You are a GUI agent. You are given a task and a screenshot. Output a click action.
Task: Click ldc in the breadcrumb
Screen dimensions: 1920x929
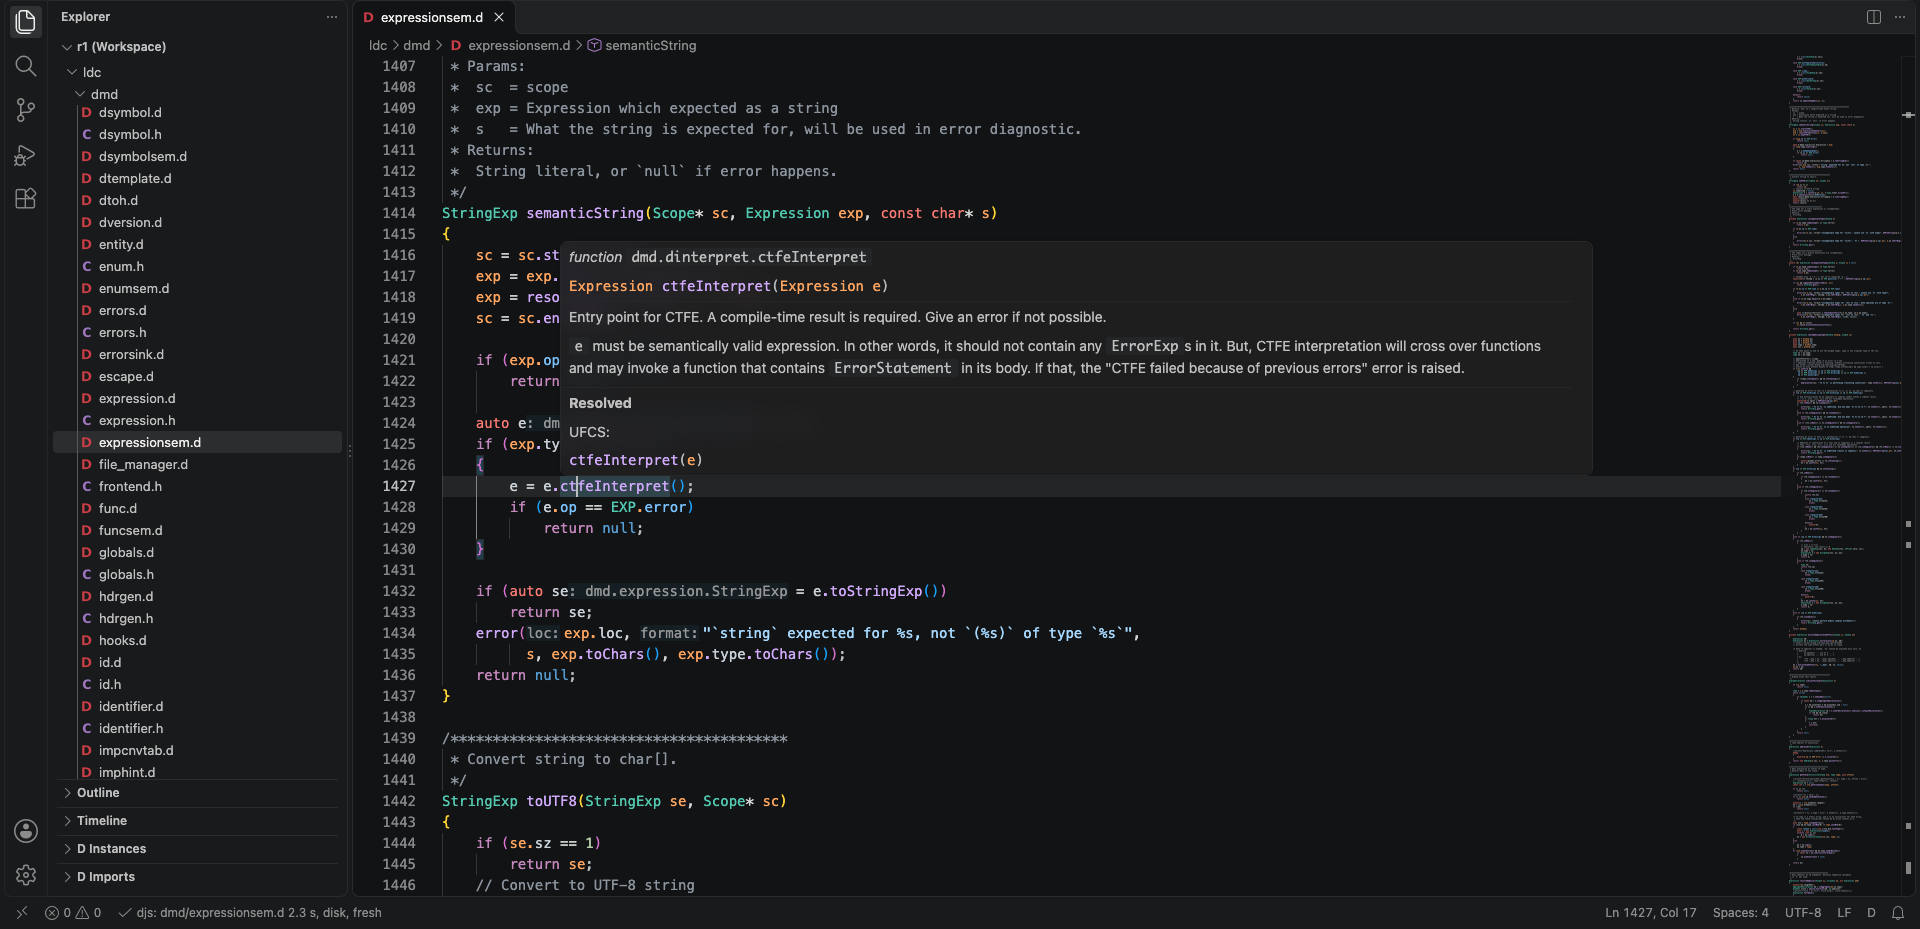[x=378, y=45]
